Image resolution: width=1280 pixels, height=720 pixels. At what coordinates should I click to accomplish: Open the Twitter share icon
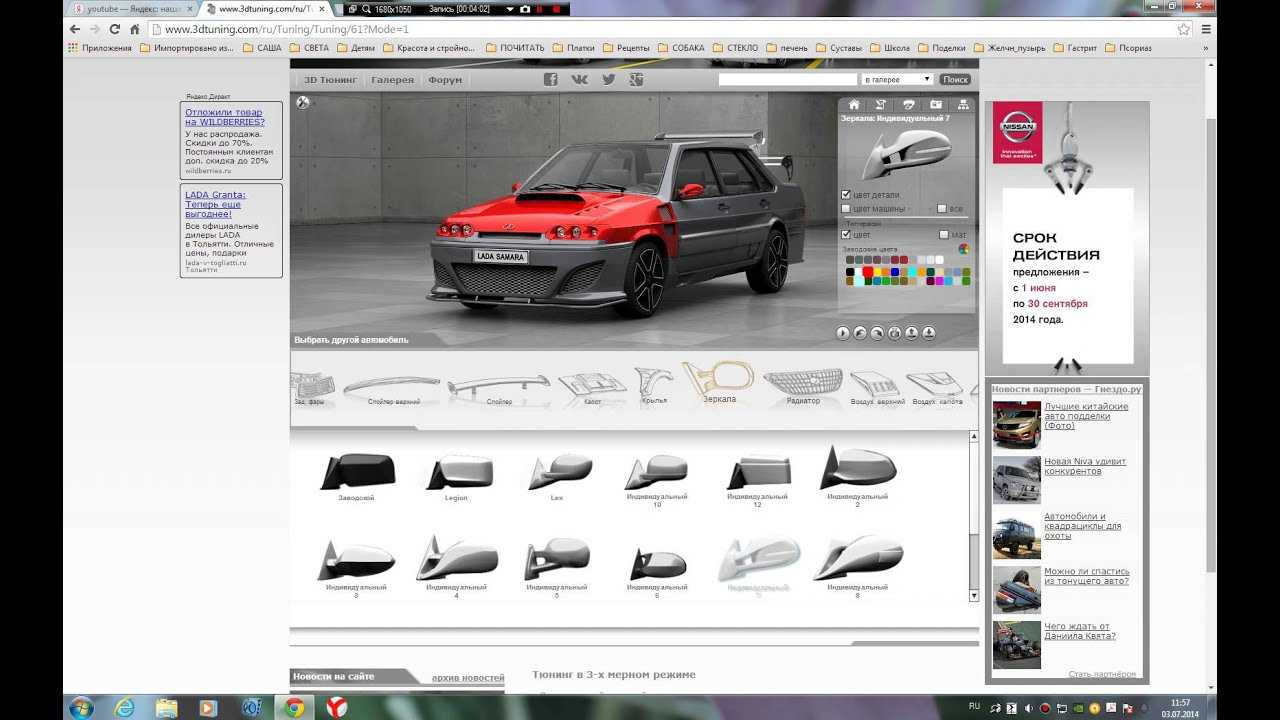[x=608, y=79]
